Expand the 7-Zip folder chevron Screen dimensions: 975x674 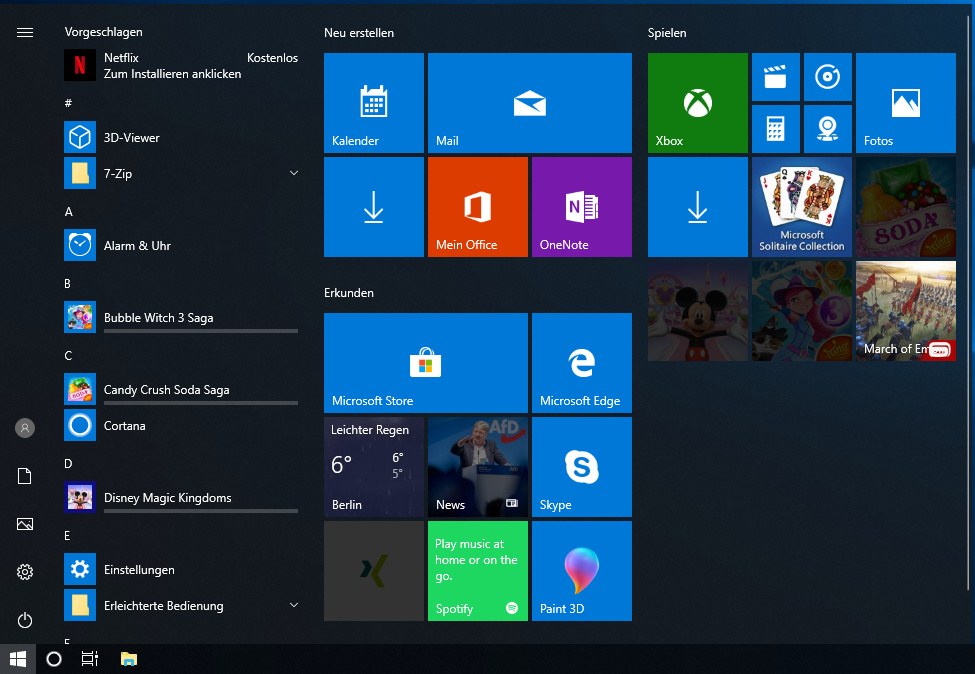click(294, 173)
